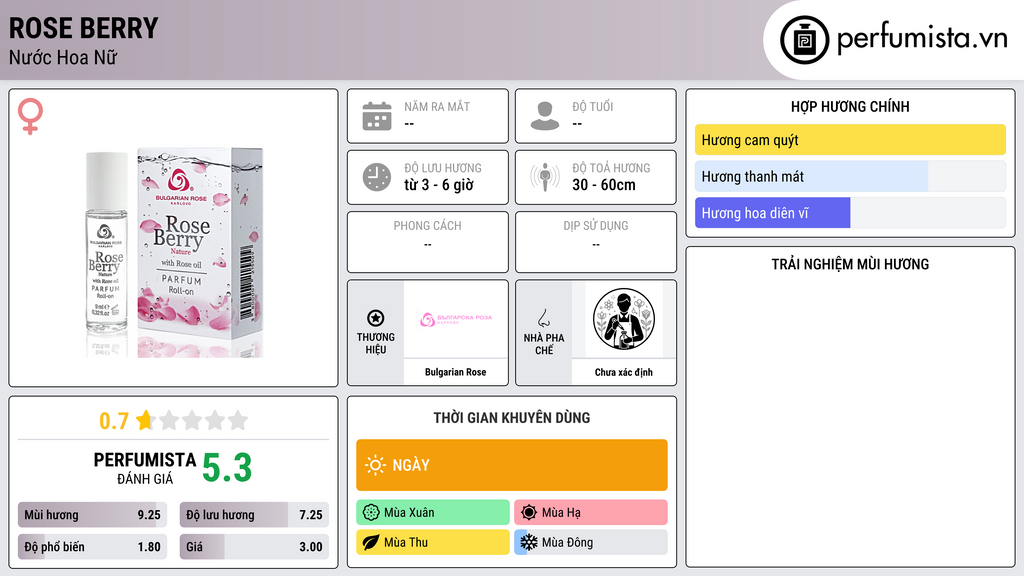Click the ROSE BERRY title
This screenshot has width=1024, height=576.
[84, 28]
